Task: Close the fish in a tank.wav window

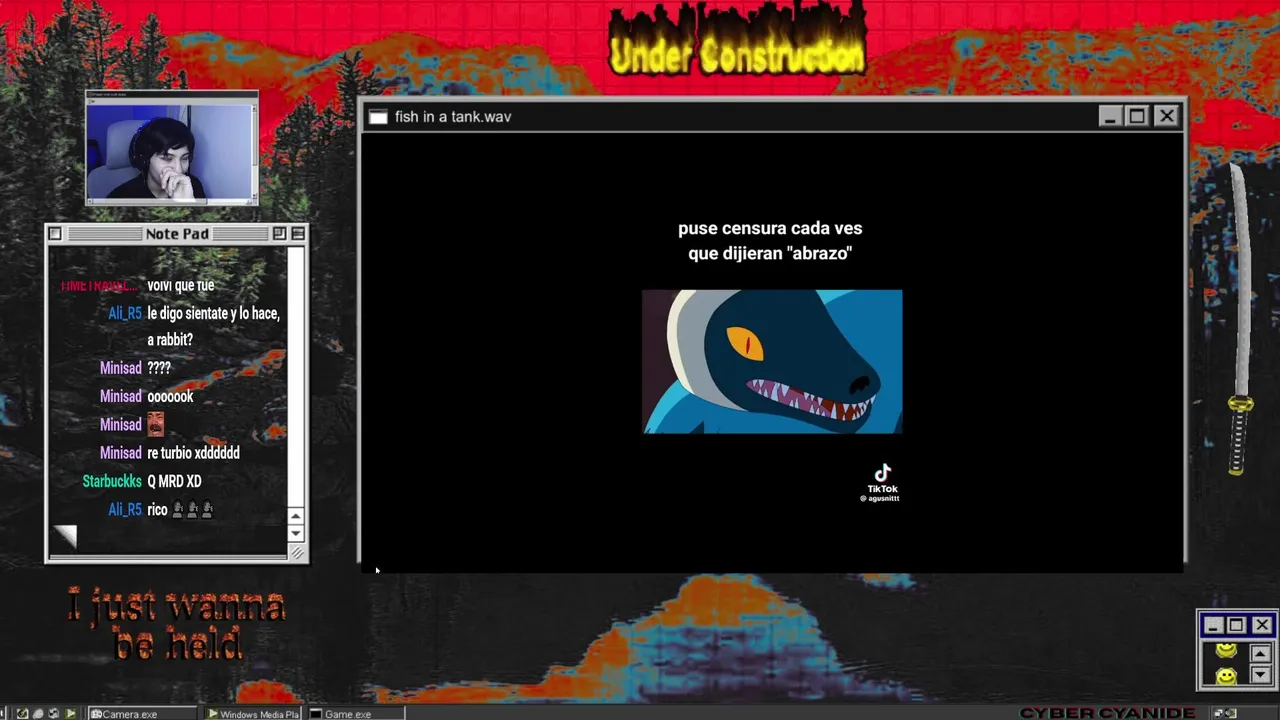Action: (1166, 116)
